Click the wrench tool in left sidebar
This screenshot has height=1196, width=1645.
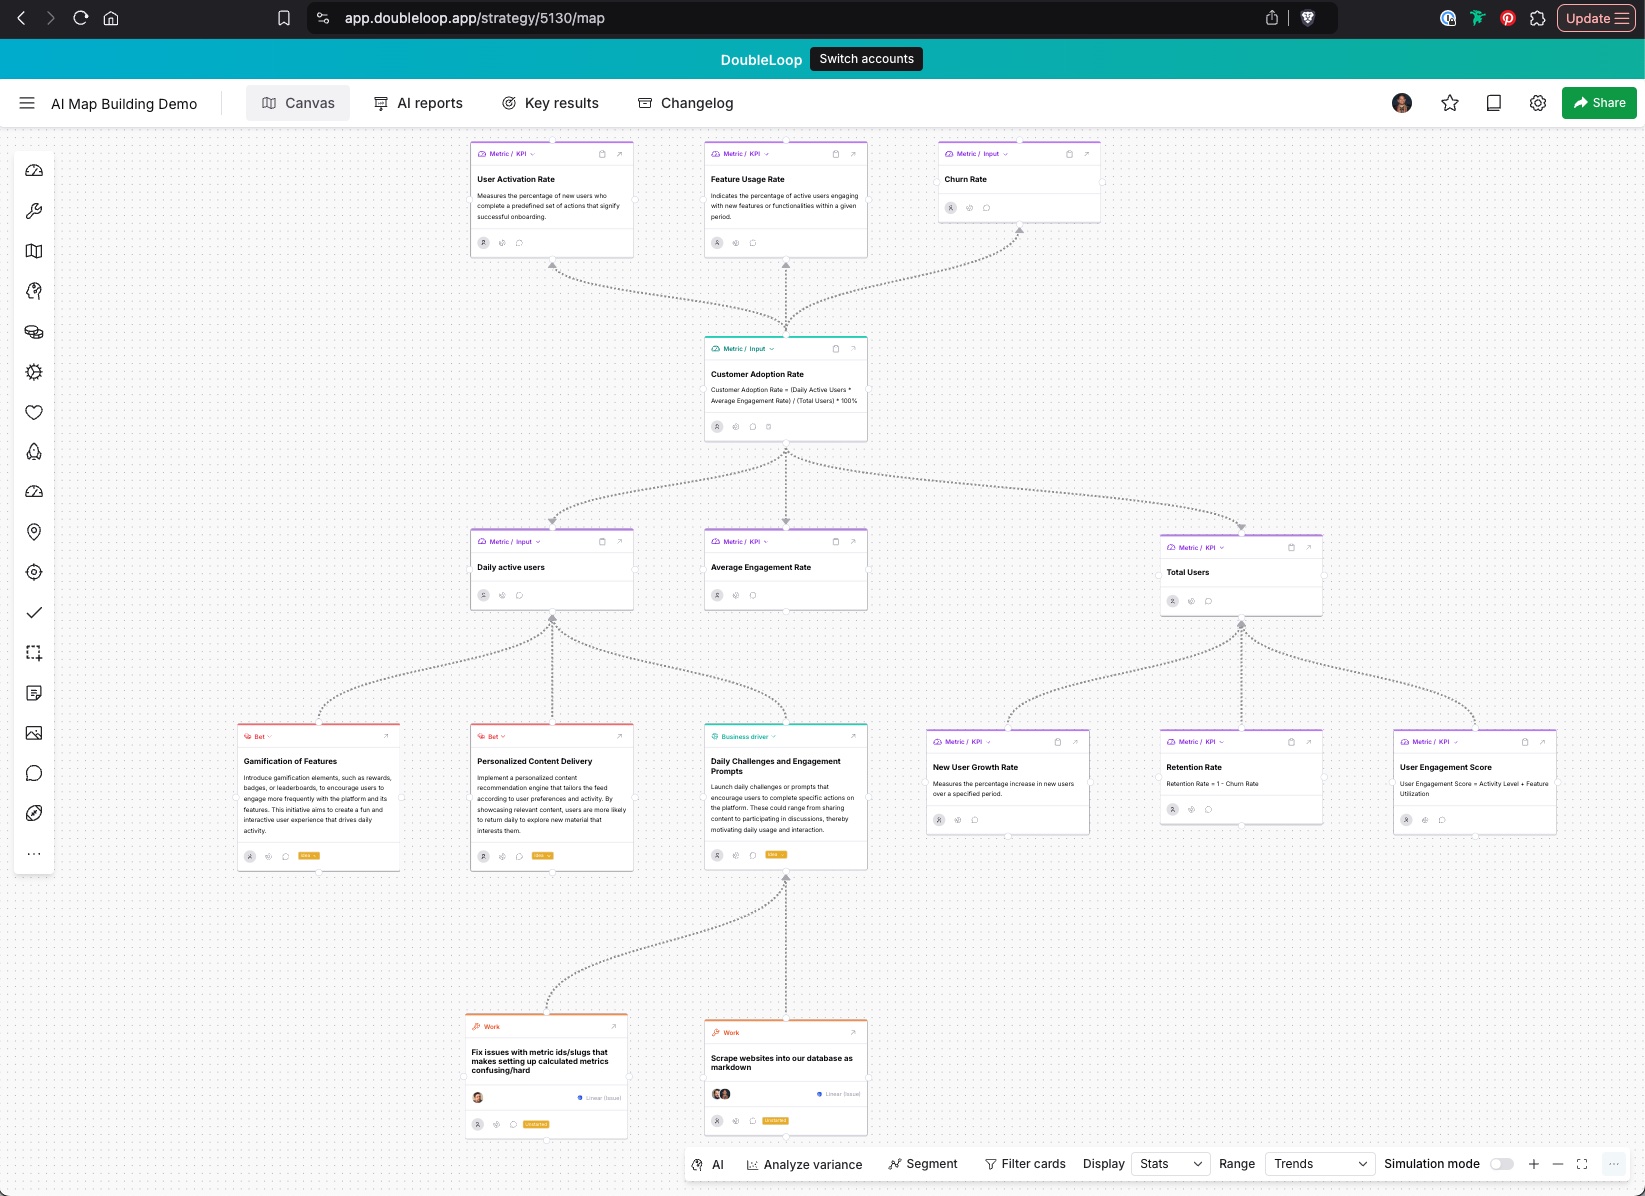tap(34, 211)
